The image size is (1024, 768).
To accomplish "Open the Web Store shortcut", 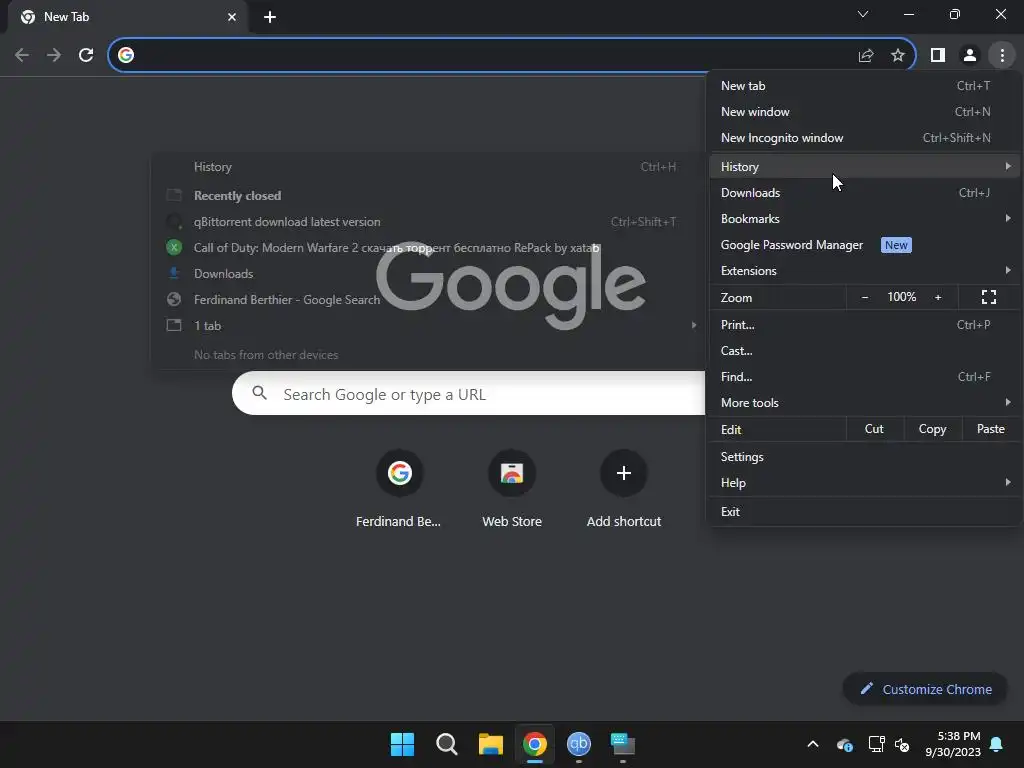I will click(512, 489).
